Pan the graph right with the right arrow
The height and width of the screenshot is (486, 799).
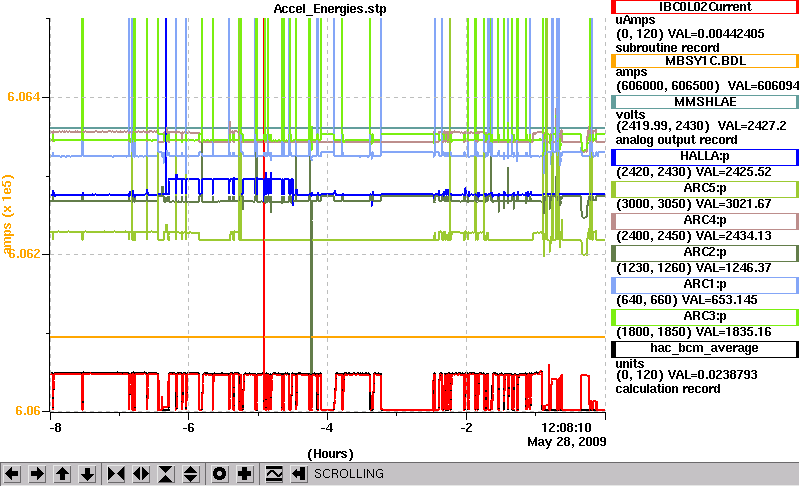(x=37, y=474)
